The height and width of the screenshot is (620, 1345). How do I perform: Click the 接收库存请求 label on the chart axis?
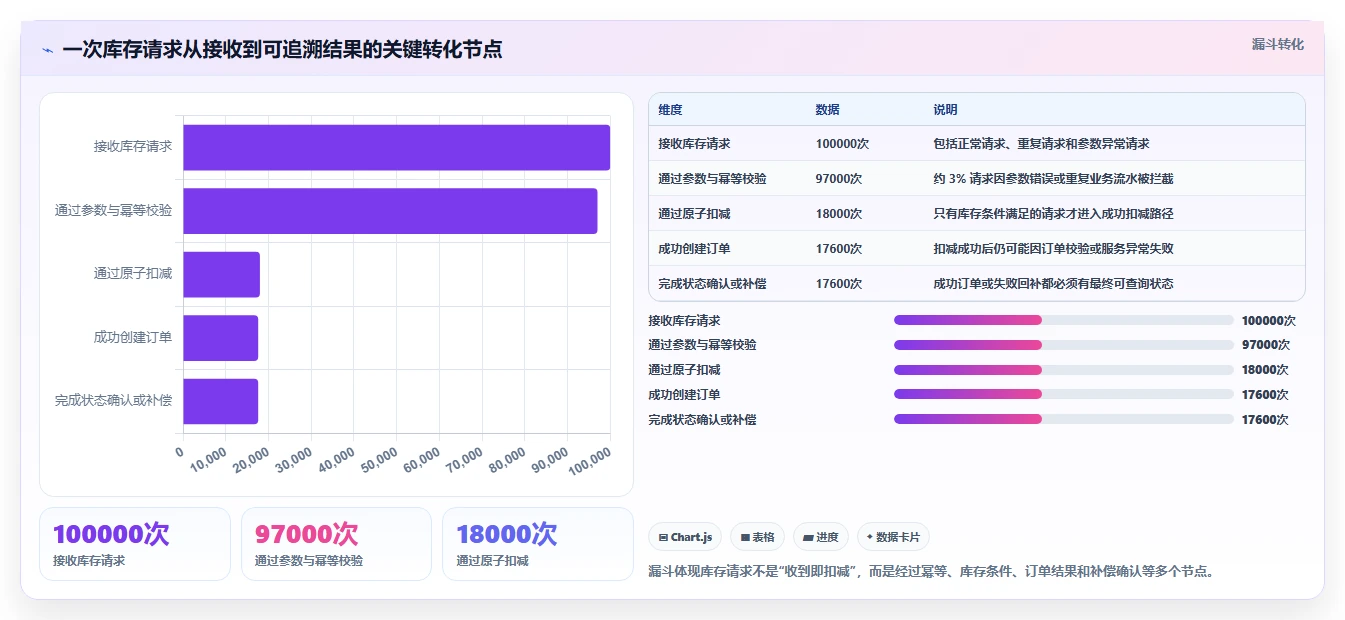pos(133,147)
